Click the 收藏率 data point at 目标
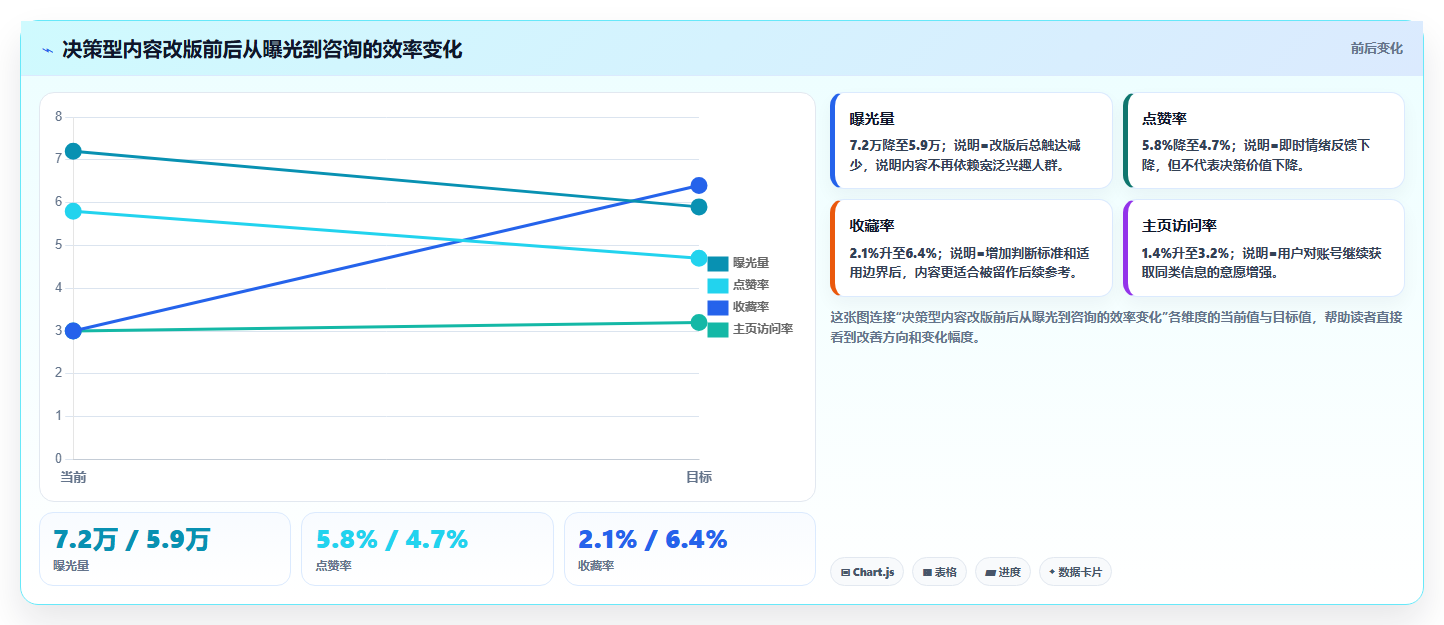 (x=699, y=185)
